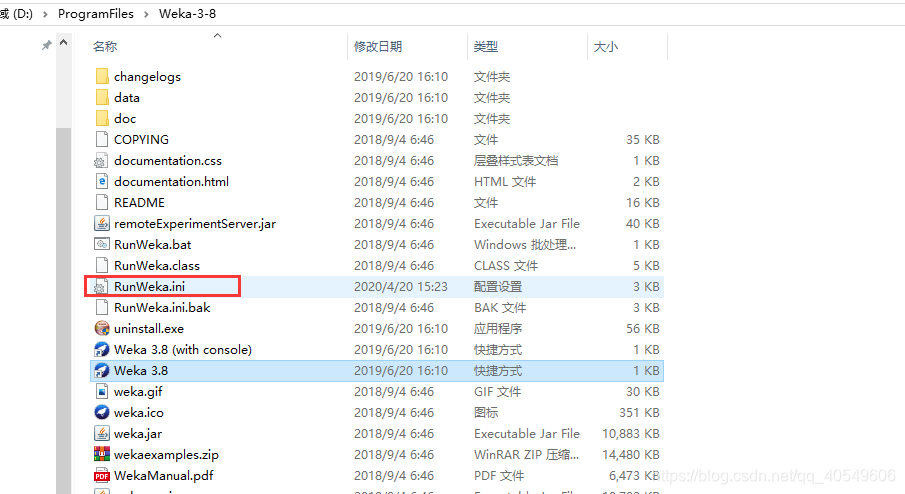Click the RunWeka.class file icon
The image size is (905, 494).
[102, 265]
